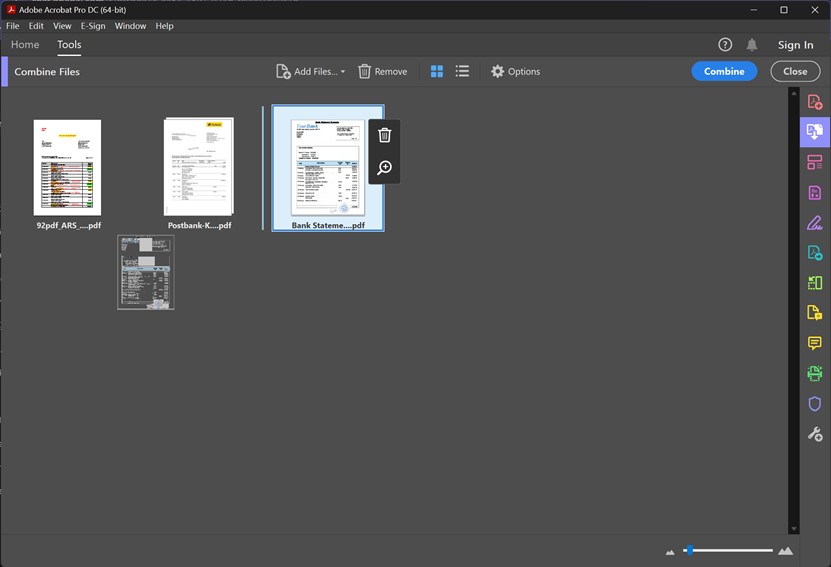Click the Options gear button

[515, 72]
